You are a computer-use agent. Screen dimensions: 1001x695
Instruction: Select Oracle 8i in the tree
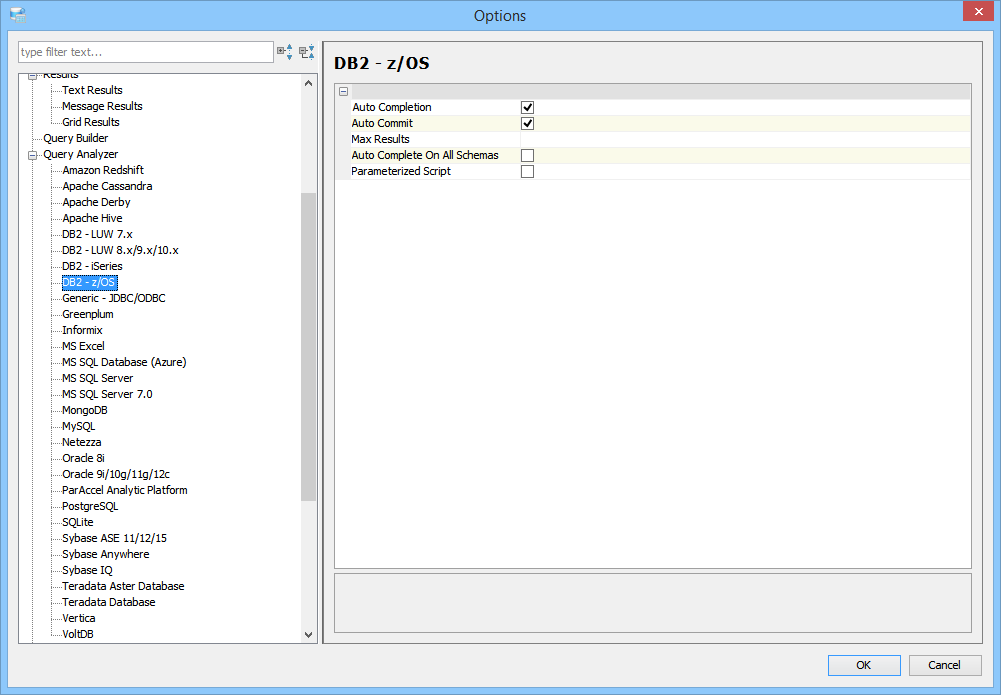coord(83,458)
